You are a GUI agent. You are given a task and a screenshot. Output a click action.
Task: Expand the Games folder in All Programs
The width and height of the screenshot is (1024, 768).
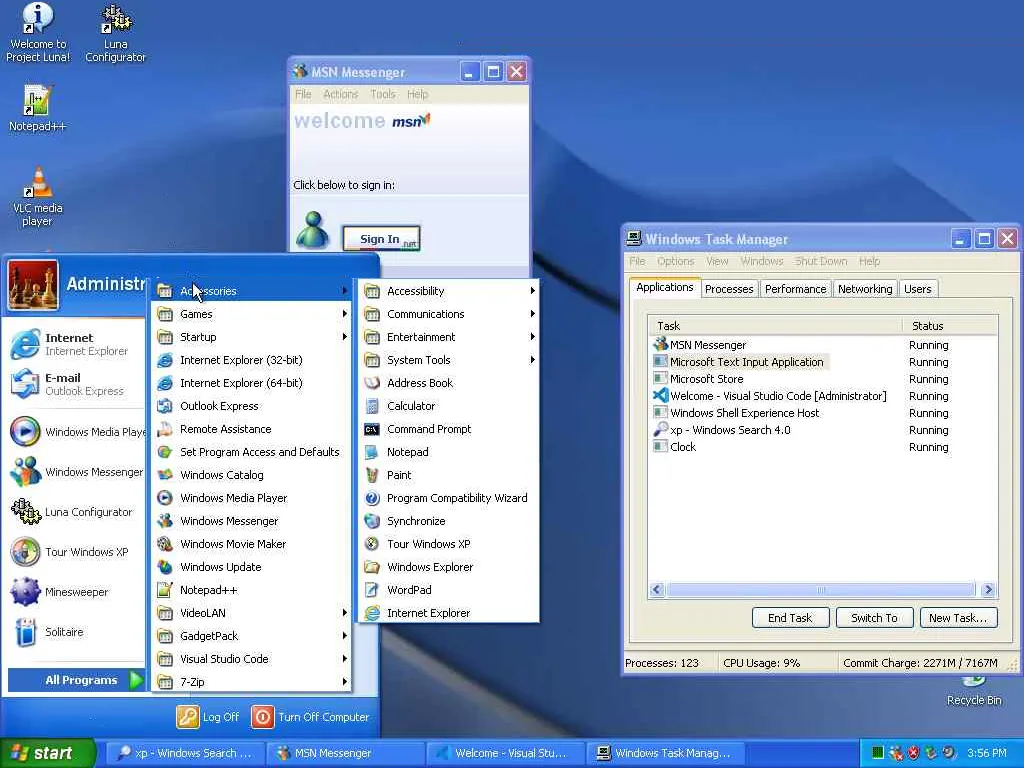click(251, 314)
